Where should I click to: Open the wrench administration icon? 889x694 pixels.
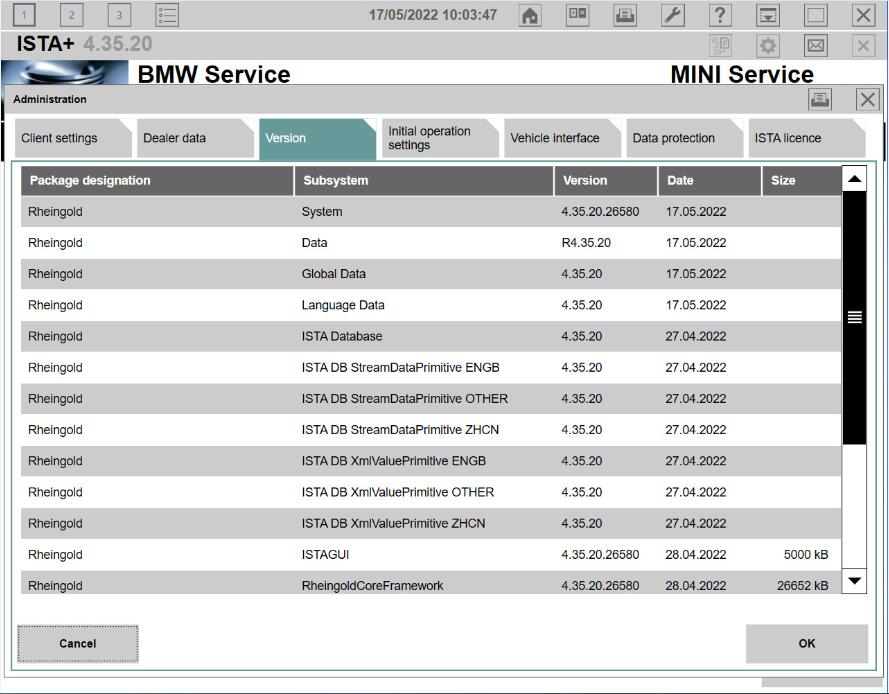click(x=673, y=15)
